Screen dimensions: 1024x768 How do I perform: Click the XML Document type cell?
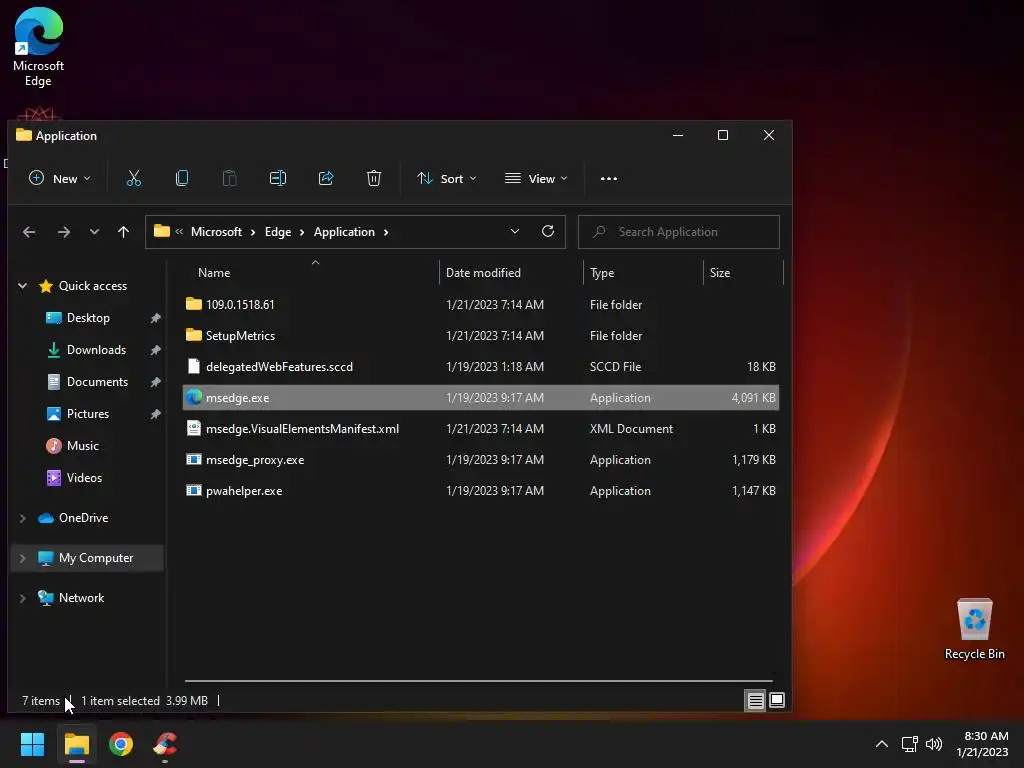632,429
